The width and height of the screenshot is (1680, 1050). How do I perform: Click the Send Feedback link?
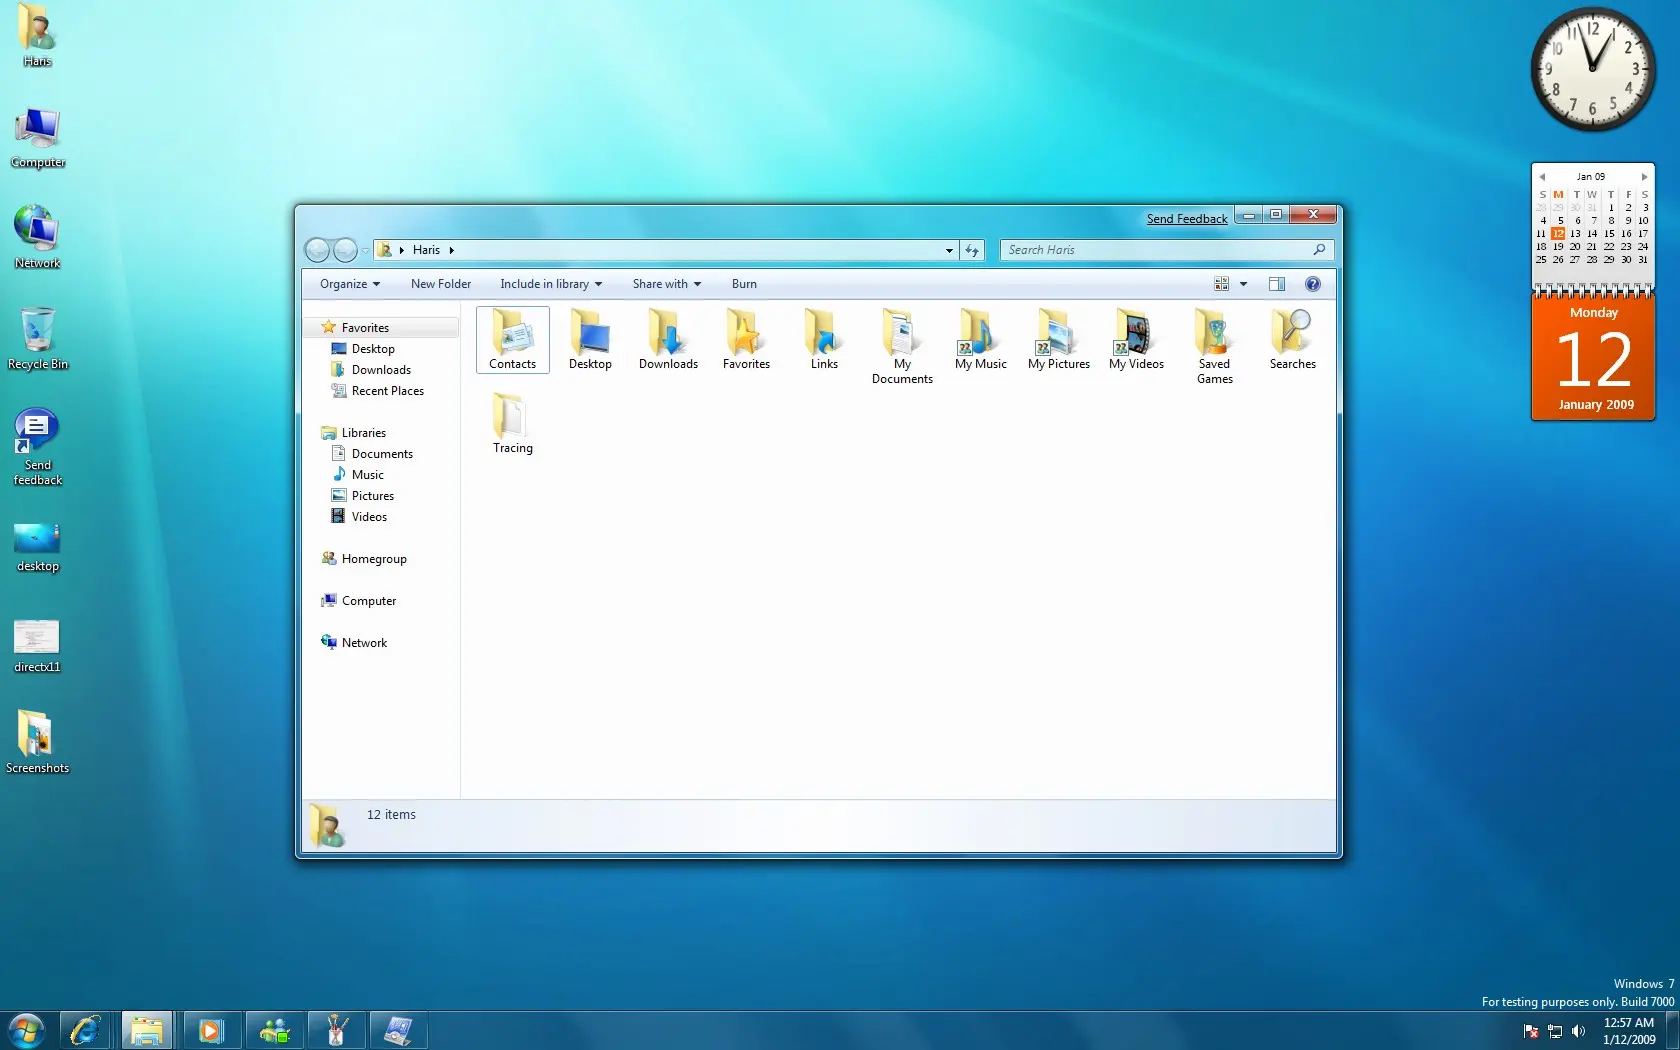[x=1186, y=219]
